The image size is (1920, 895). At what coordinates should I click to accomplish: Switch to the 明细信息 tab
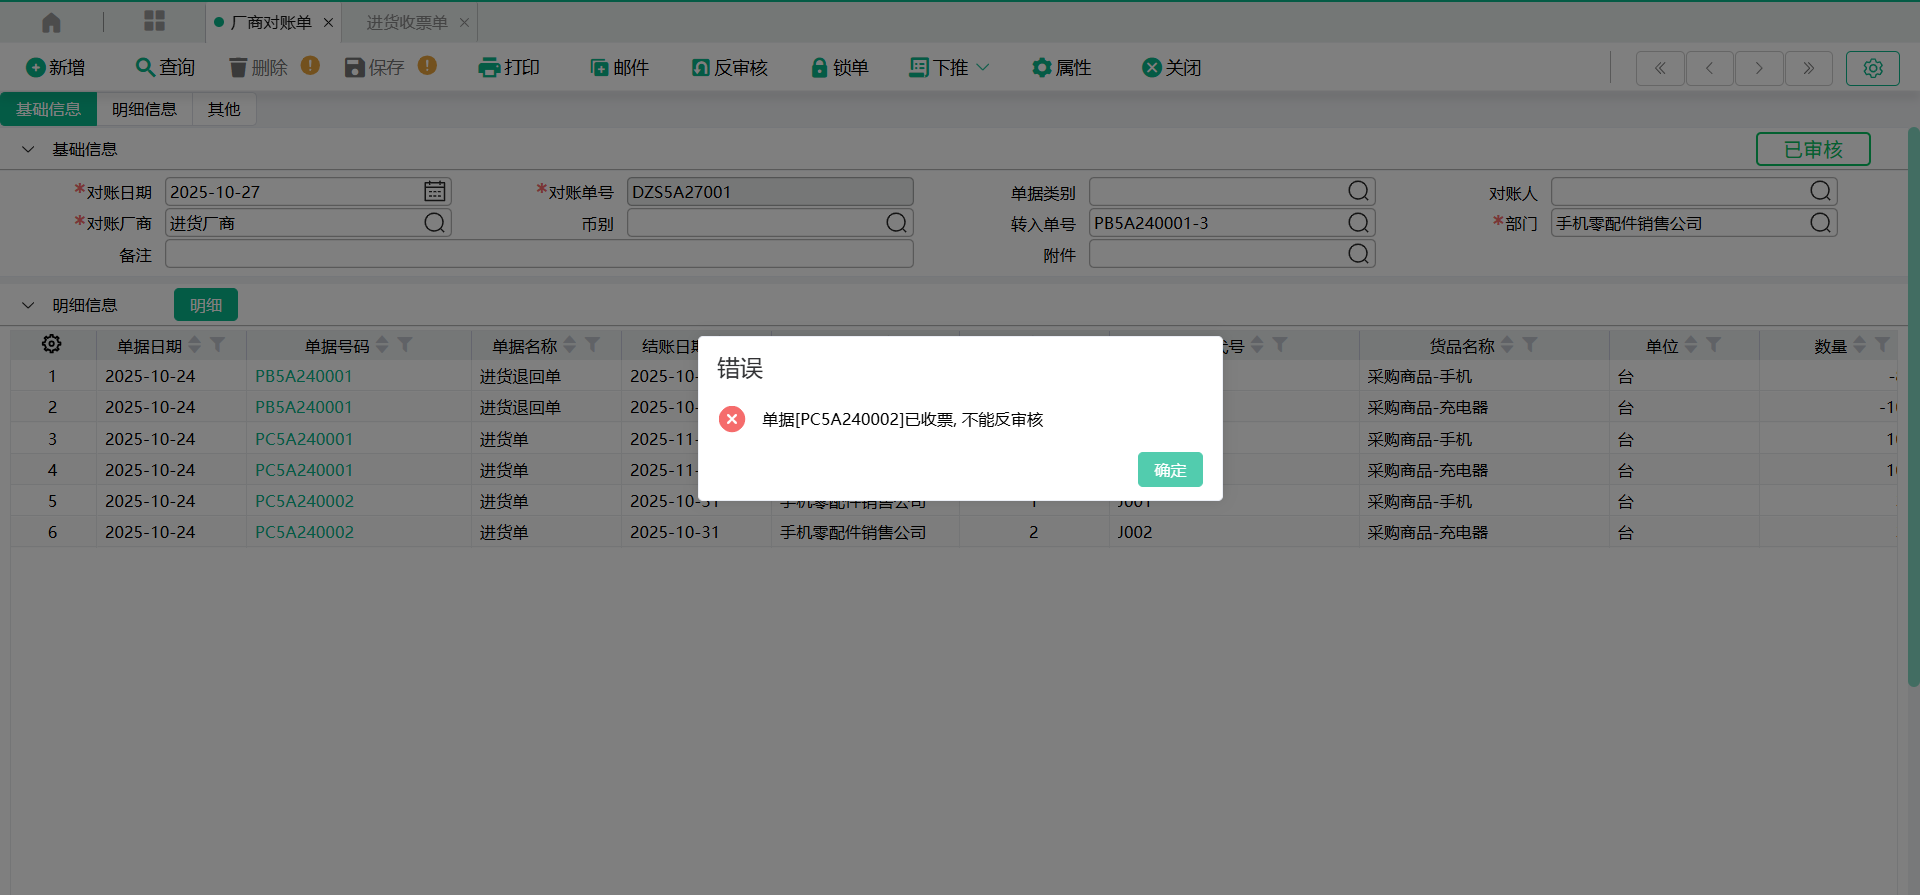point(144,110)
